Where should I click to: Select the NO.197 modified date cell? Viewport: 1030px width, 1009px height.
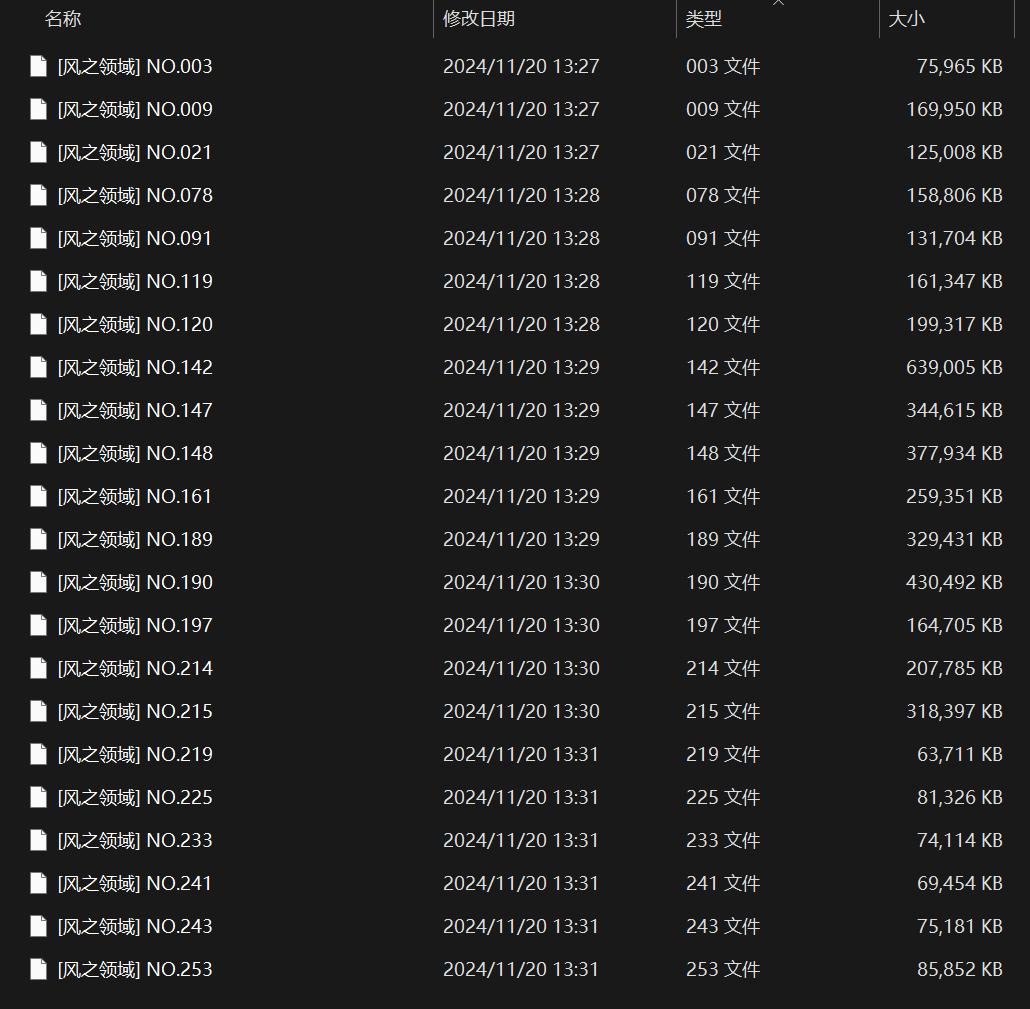(x=521, y=625)
